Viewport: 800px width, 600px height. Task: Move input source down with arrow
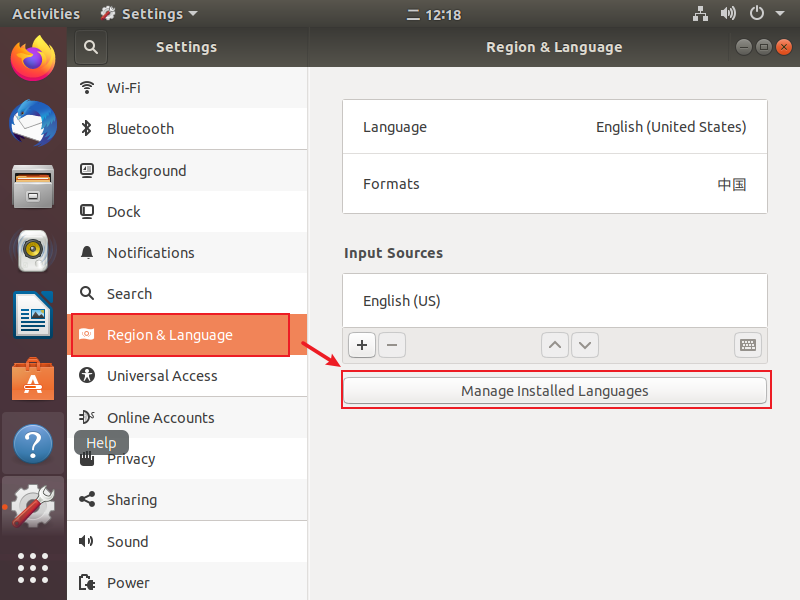585,345
